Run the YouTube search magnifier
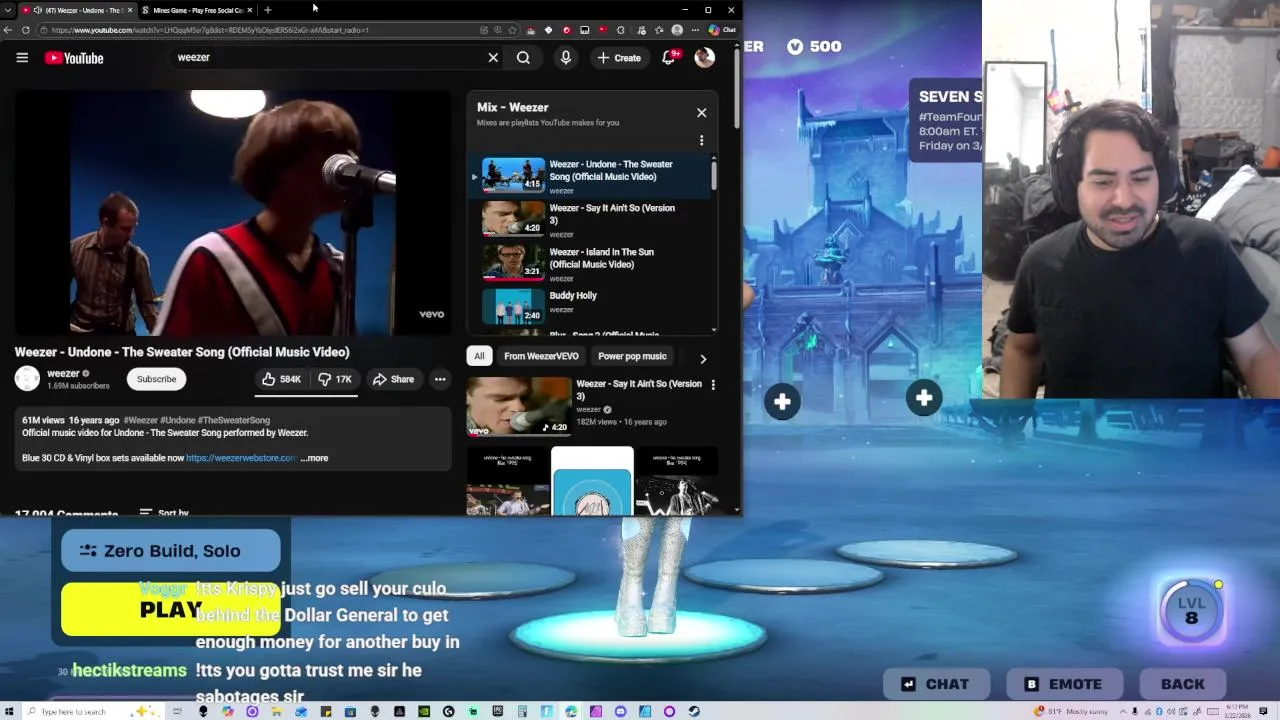 [x=523, y=58]
